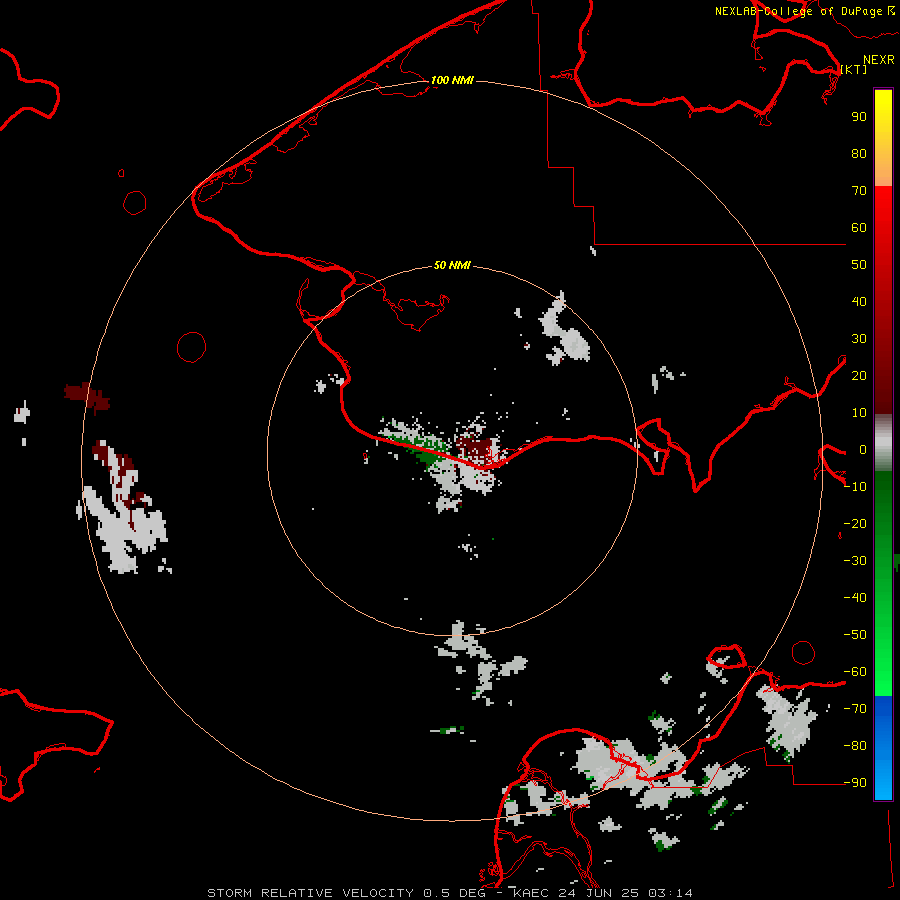Image resolution: width=900 pixels, height=900 pixels.
Task: Pick the green inbound segment of the color bar
Action: point(883,583)
